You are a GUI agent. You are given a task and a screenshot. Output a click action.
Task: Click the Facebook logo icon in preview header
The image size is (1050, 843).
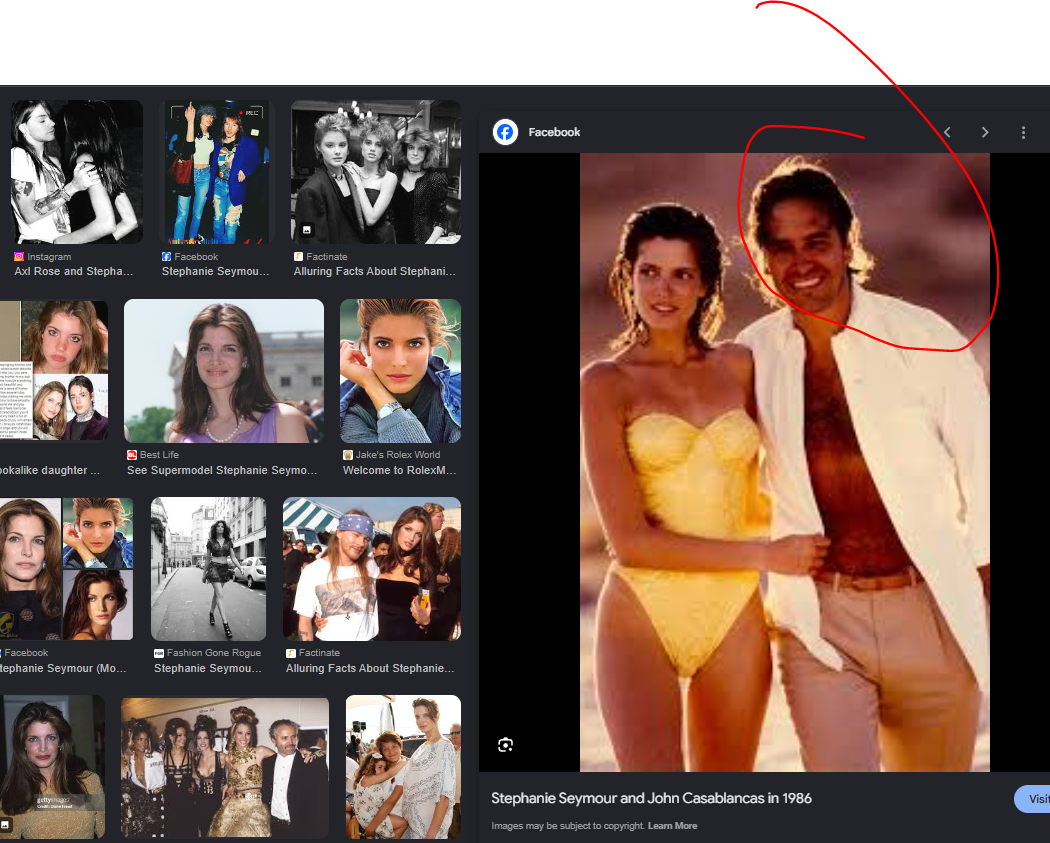[506, 132]
